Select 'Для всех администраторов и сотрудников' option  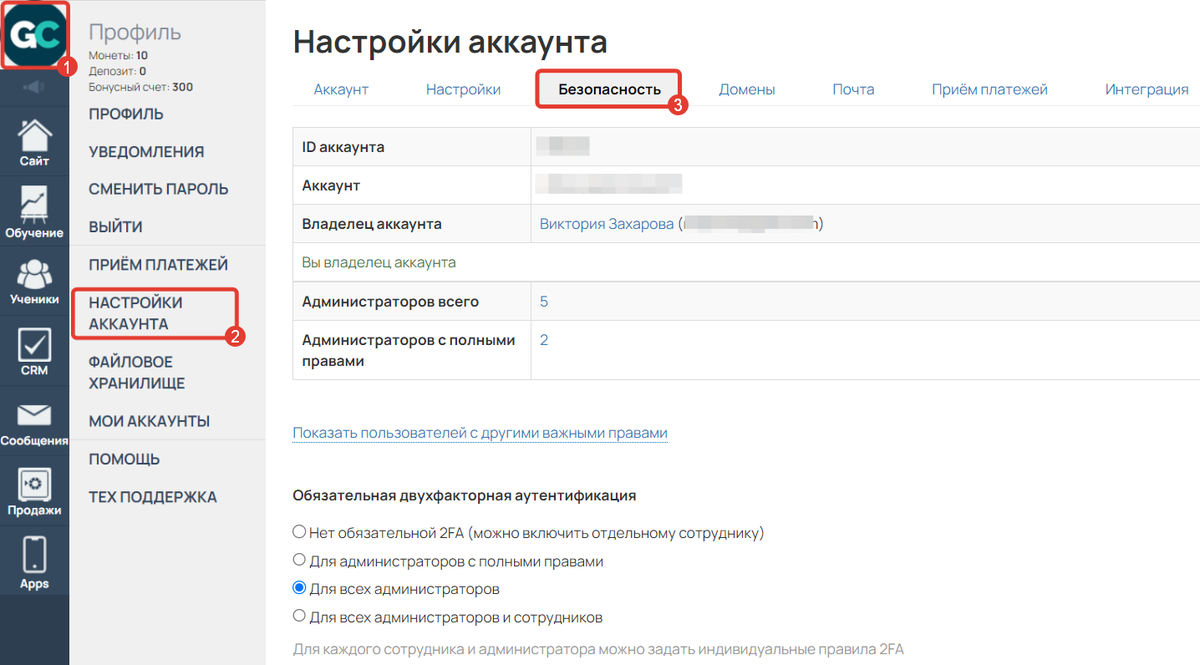pos(299,617)
